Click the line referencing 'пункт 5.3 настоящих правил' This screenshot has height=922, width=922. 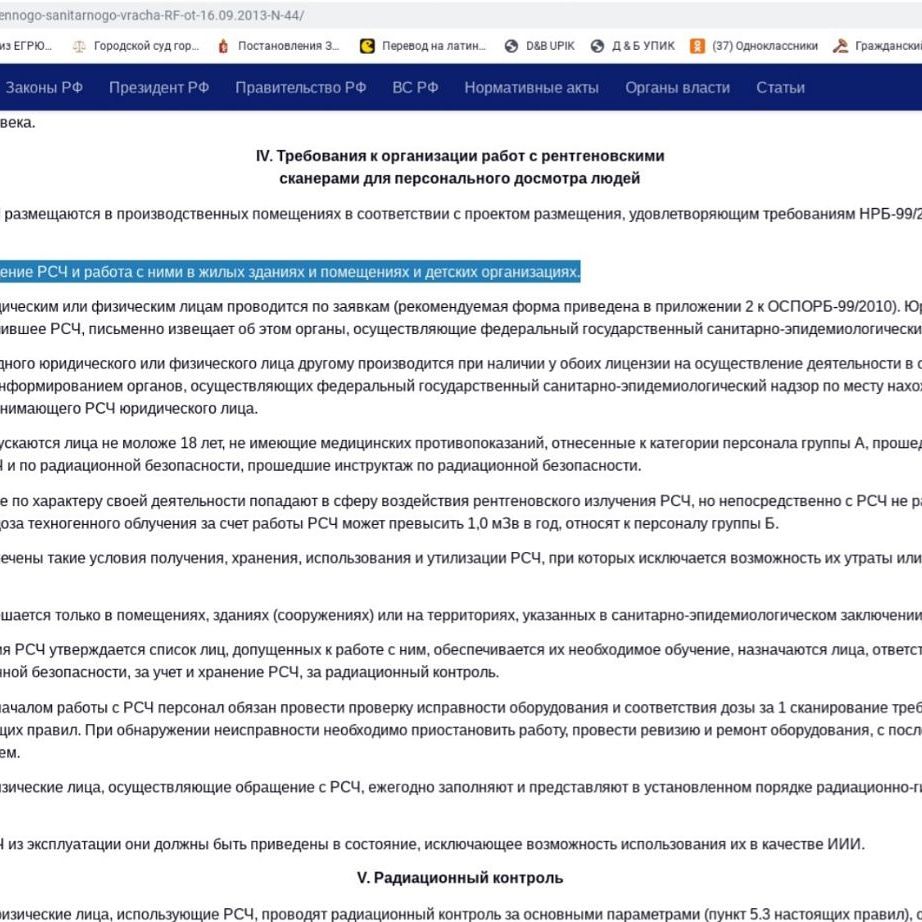[461, 914]
